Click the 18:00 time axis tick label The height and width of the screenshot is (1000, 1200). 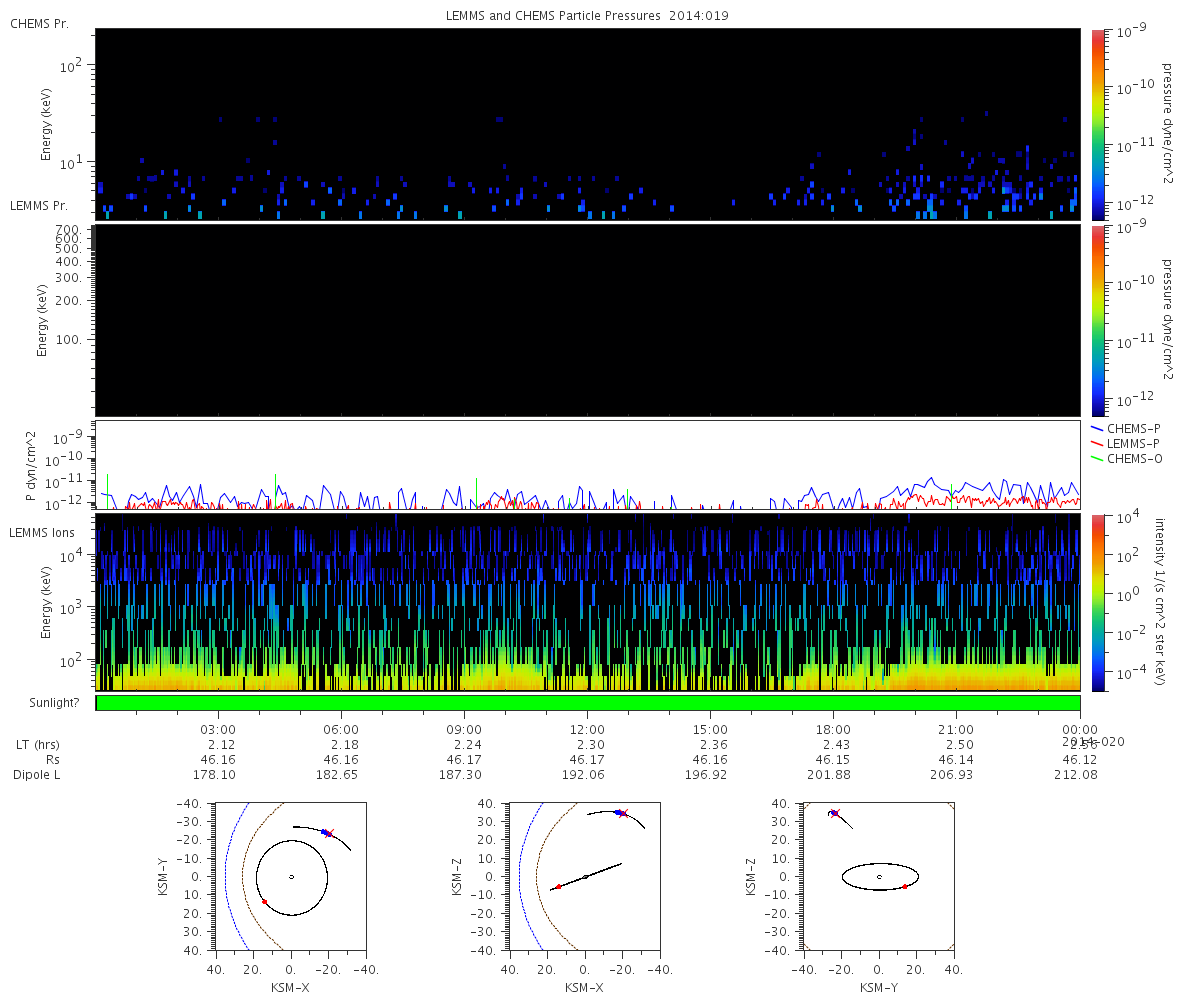pyautogui.click(x=833, y=729)
